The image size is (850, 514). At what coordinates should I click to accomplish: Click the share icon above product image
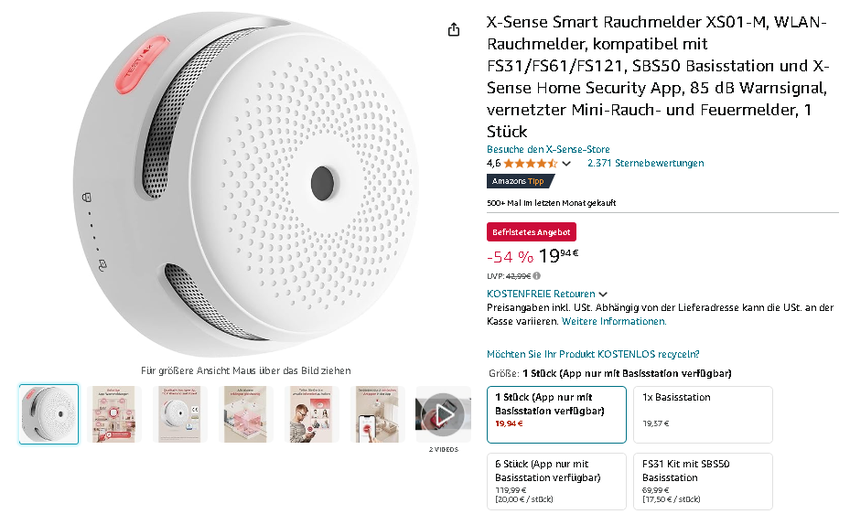454,30
